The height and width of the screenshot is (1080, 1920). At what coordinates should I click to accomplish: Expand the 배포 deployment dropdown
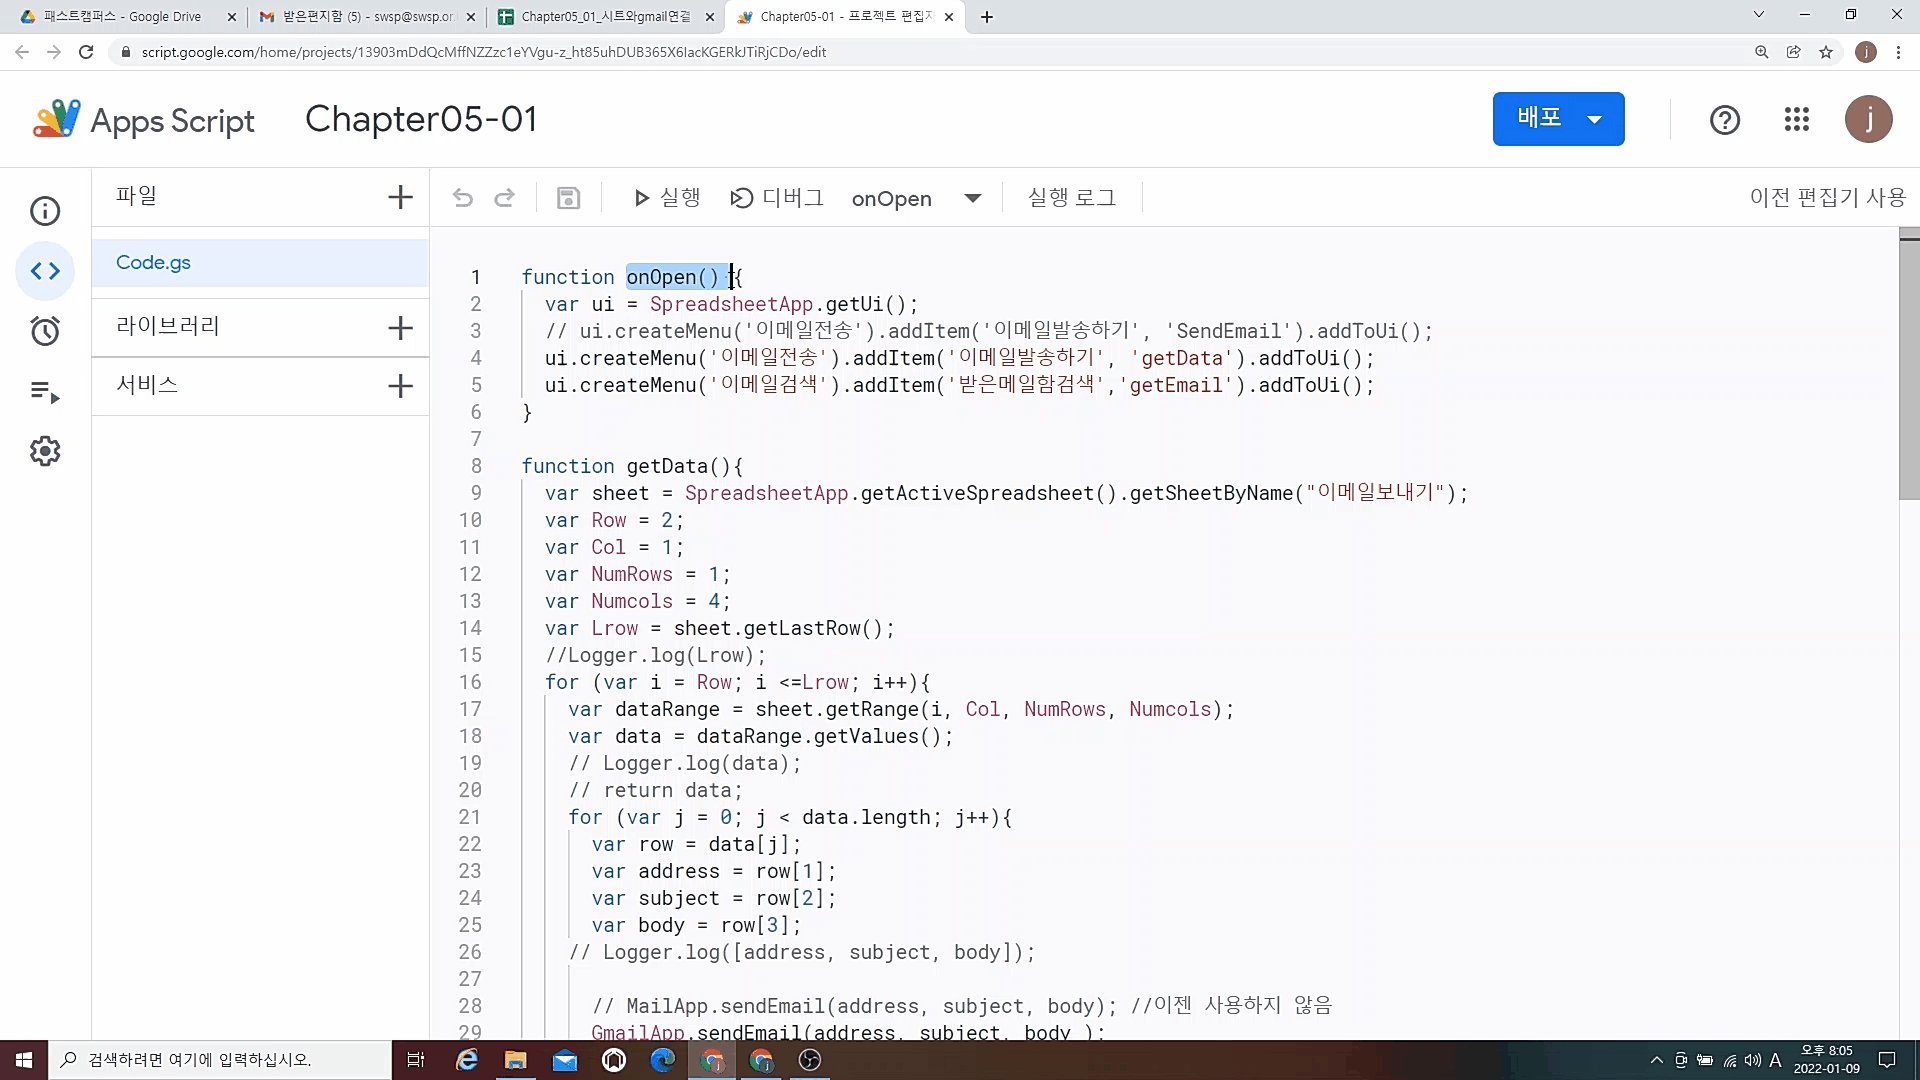(x=1598, y=120)
